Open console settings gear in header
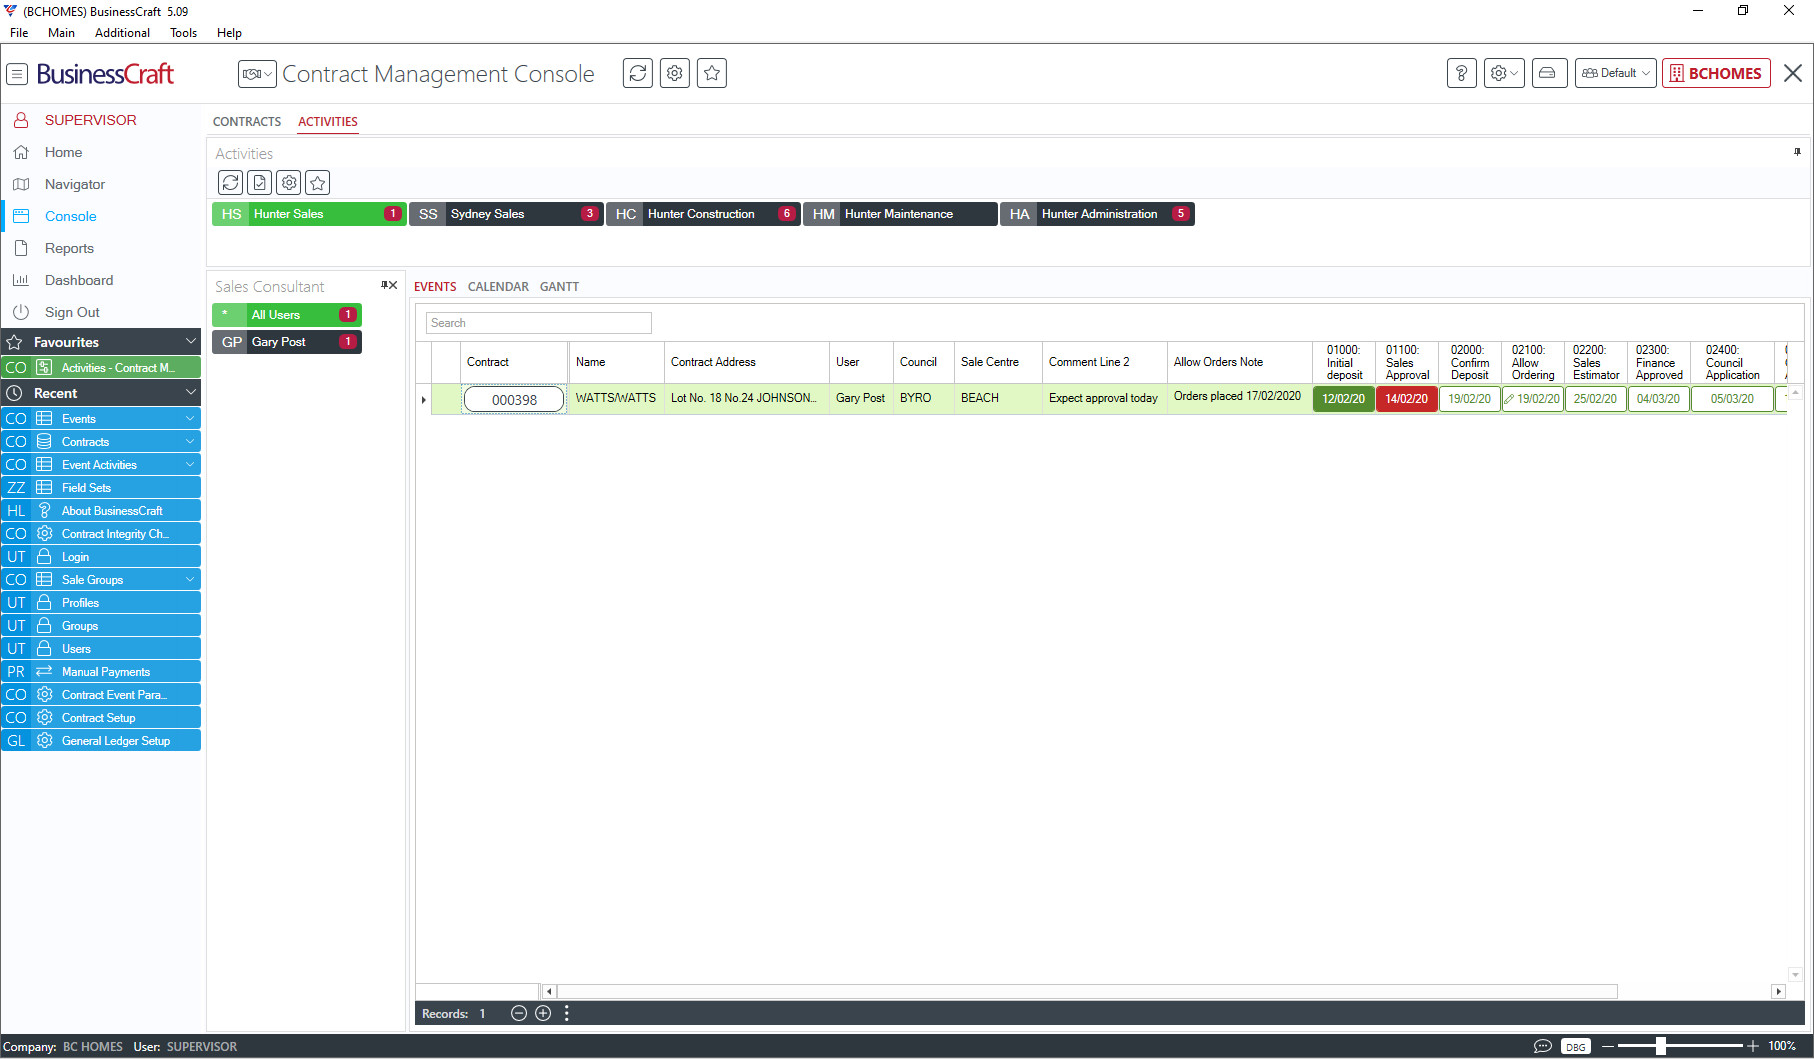 click(675, 73)
